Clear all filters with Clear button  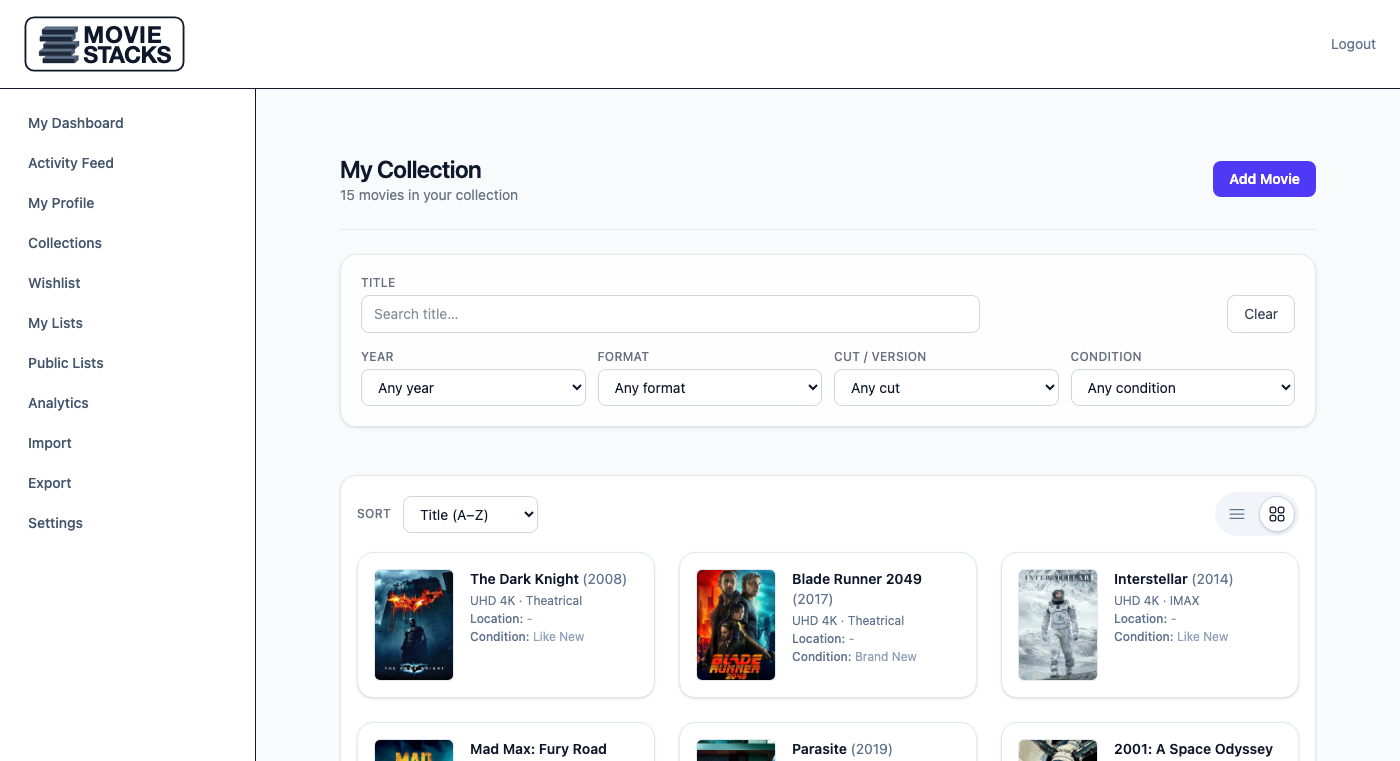(1260, 314)
